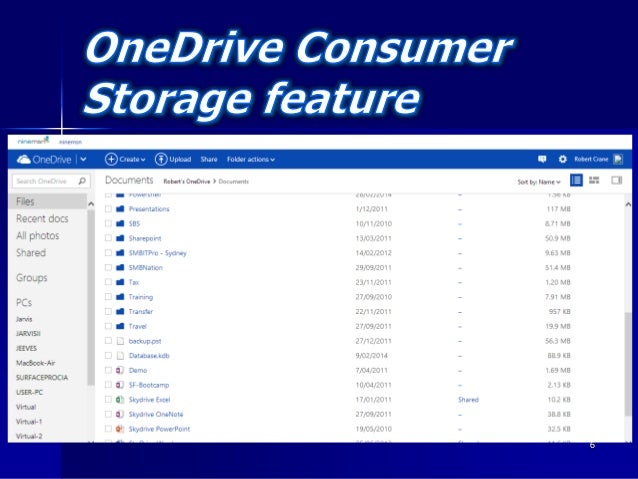
Task: Check the Skydrive Excel checkbox
Action: tap(108, 400)
